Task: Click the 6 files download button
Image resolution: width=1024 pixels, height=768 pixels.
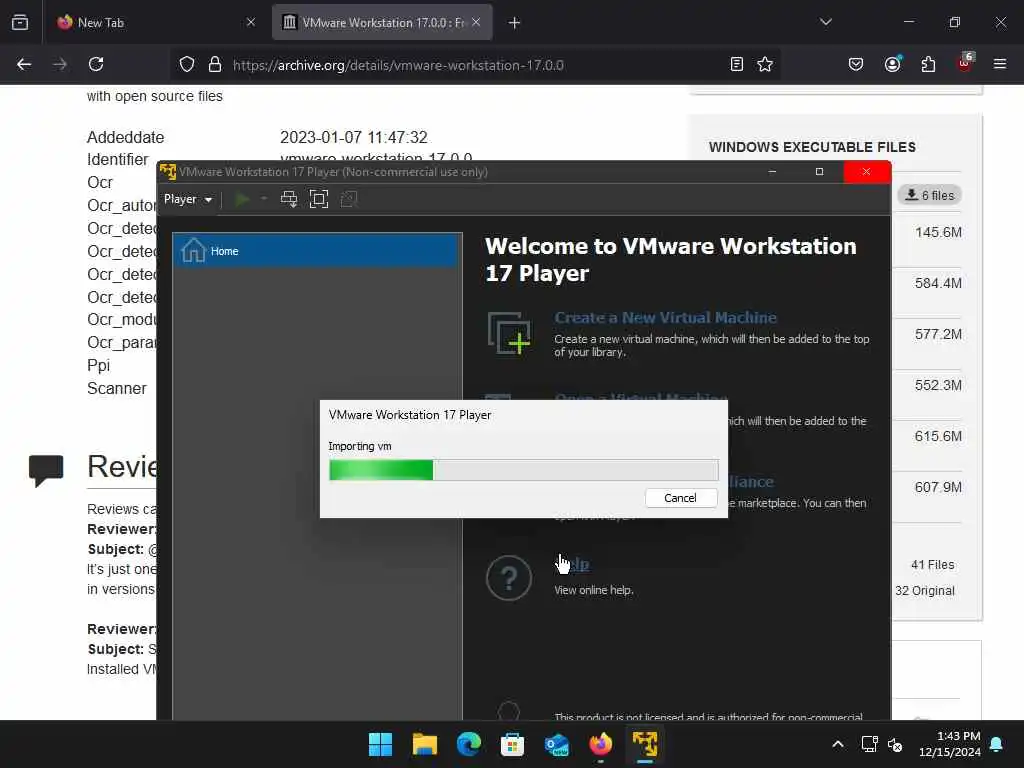Action: pyautogui.click(x=929, y=195)
